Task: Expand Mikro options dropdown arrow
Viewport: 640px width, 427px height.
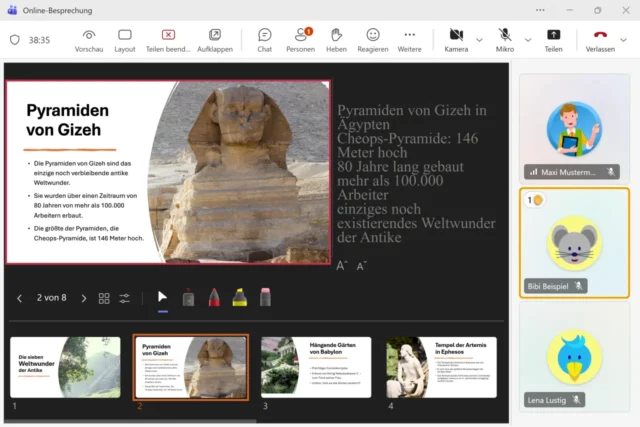Action: click(528, 40)
